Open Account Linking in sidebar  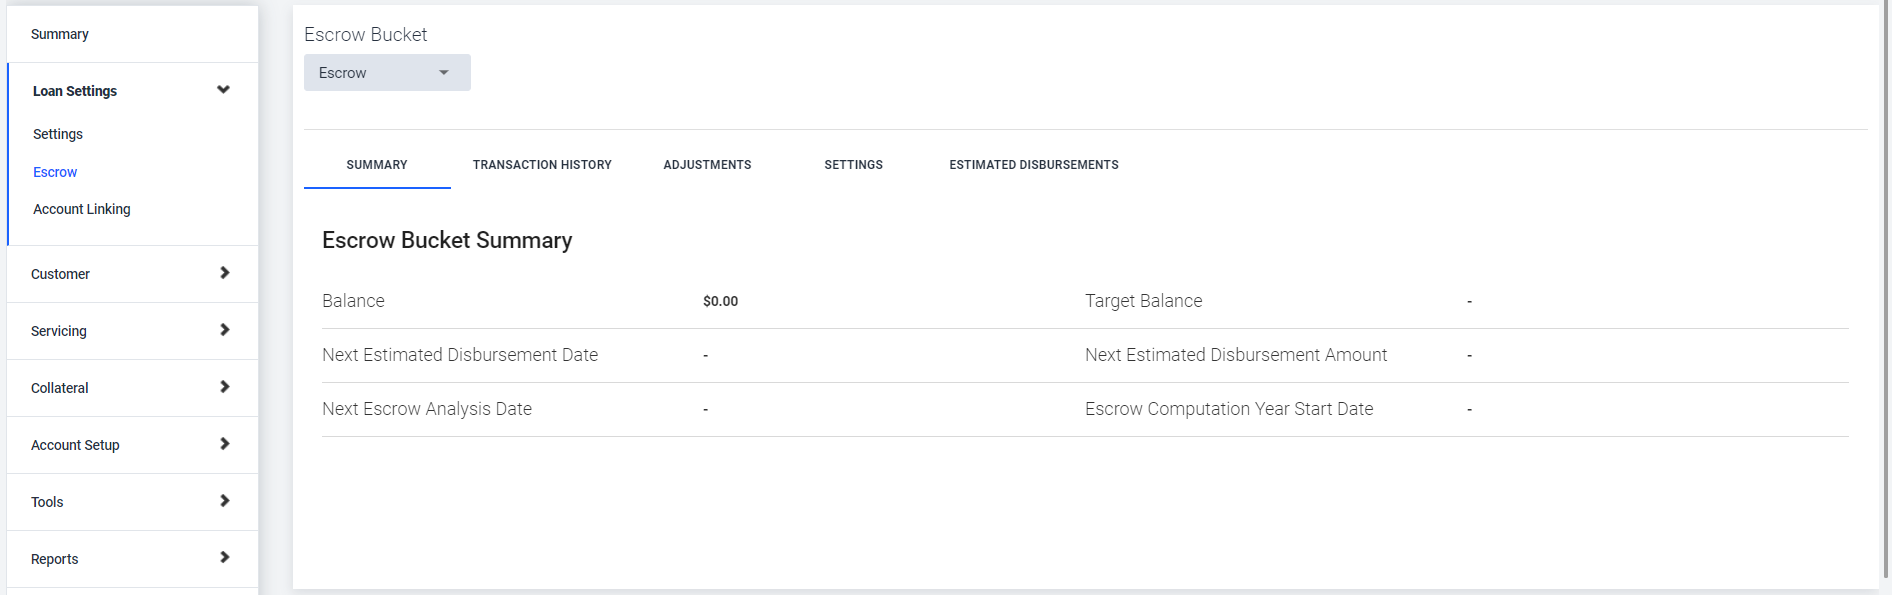pyautogui.click(x=82, y=209)
